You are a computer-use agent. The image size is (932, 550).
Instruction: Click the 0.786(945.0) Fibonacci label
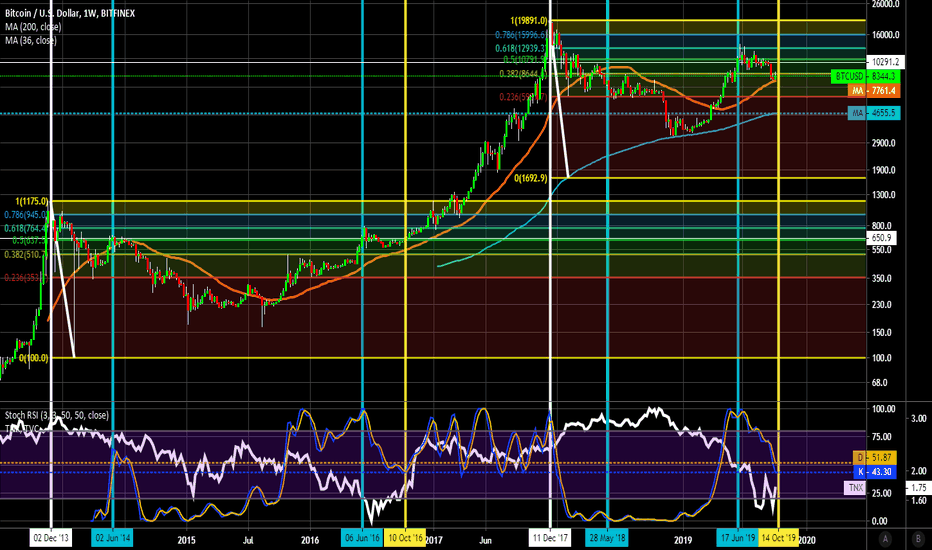tap(26, 215)
